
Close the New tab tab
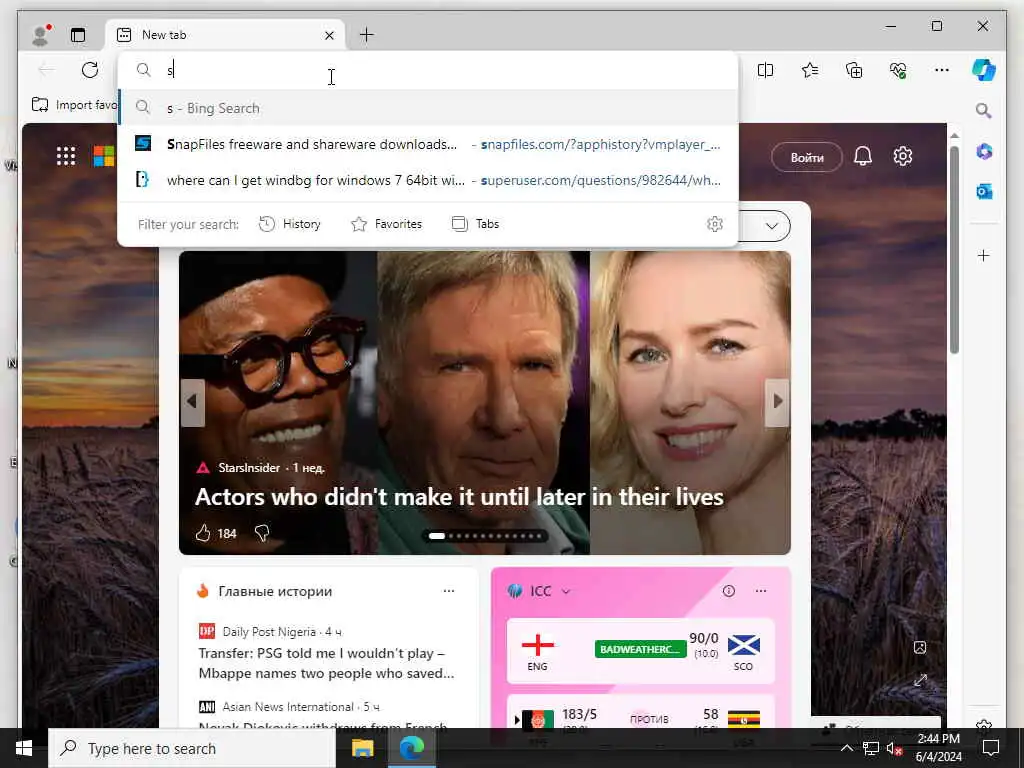pyautogui.click(x=329, y=35)
